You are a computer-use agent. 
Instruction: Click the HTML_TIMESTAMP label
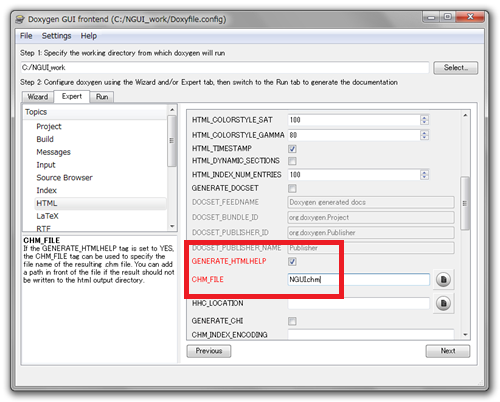222,148
